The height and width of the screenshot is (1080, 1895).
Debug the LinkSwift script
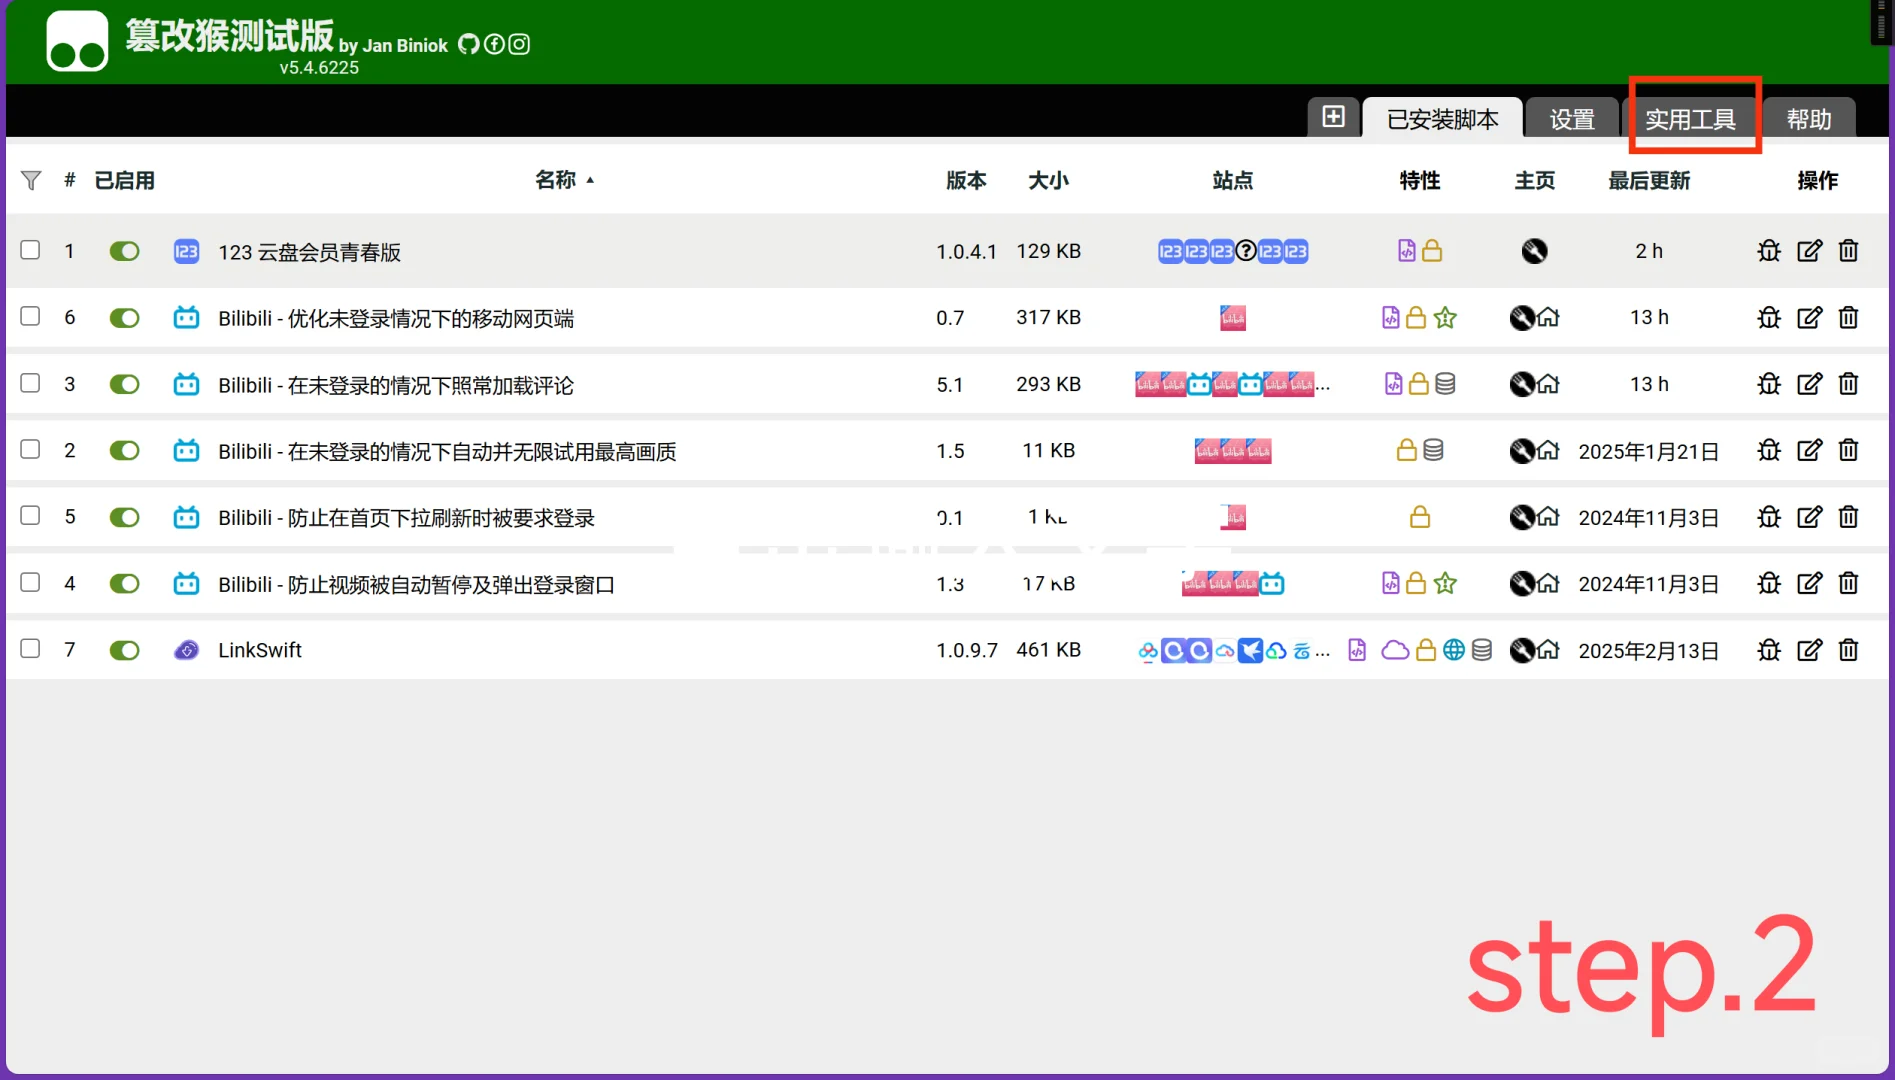tap(1769, 650)
